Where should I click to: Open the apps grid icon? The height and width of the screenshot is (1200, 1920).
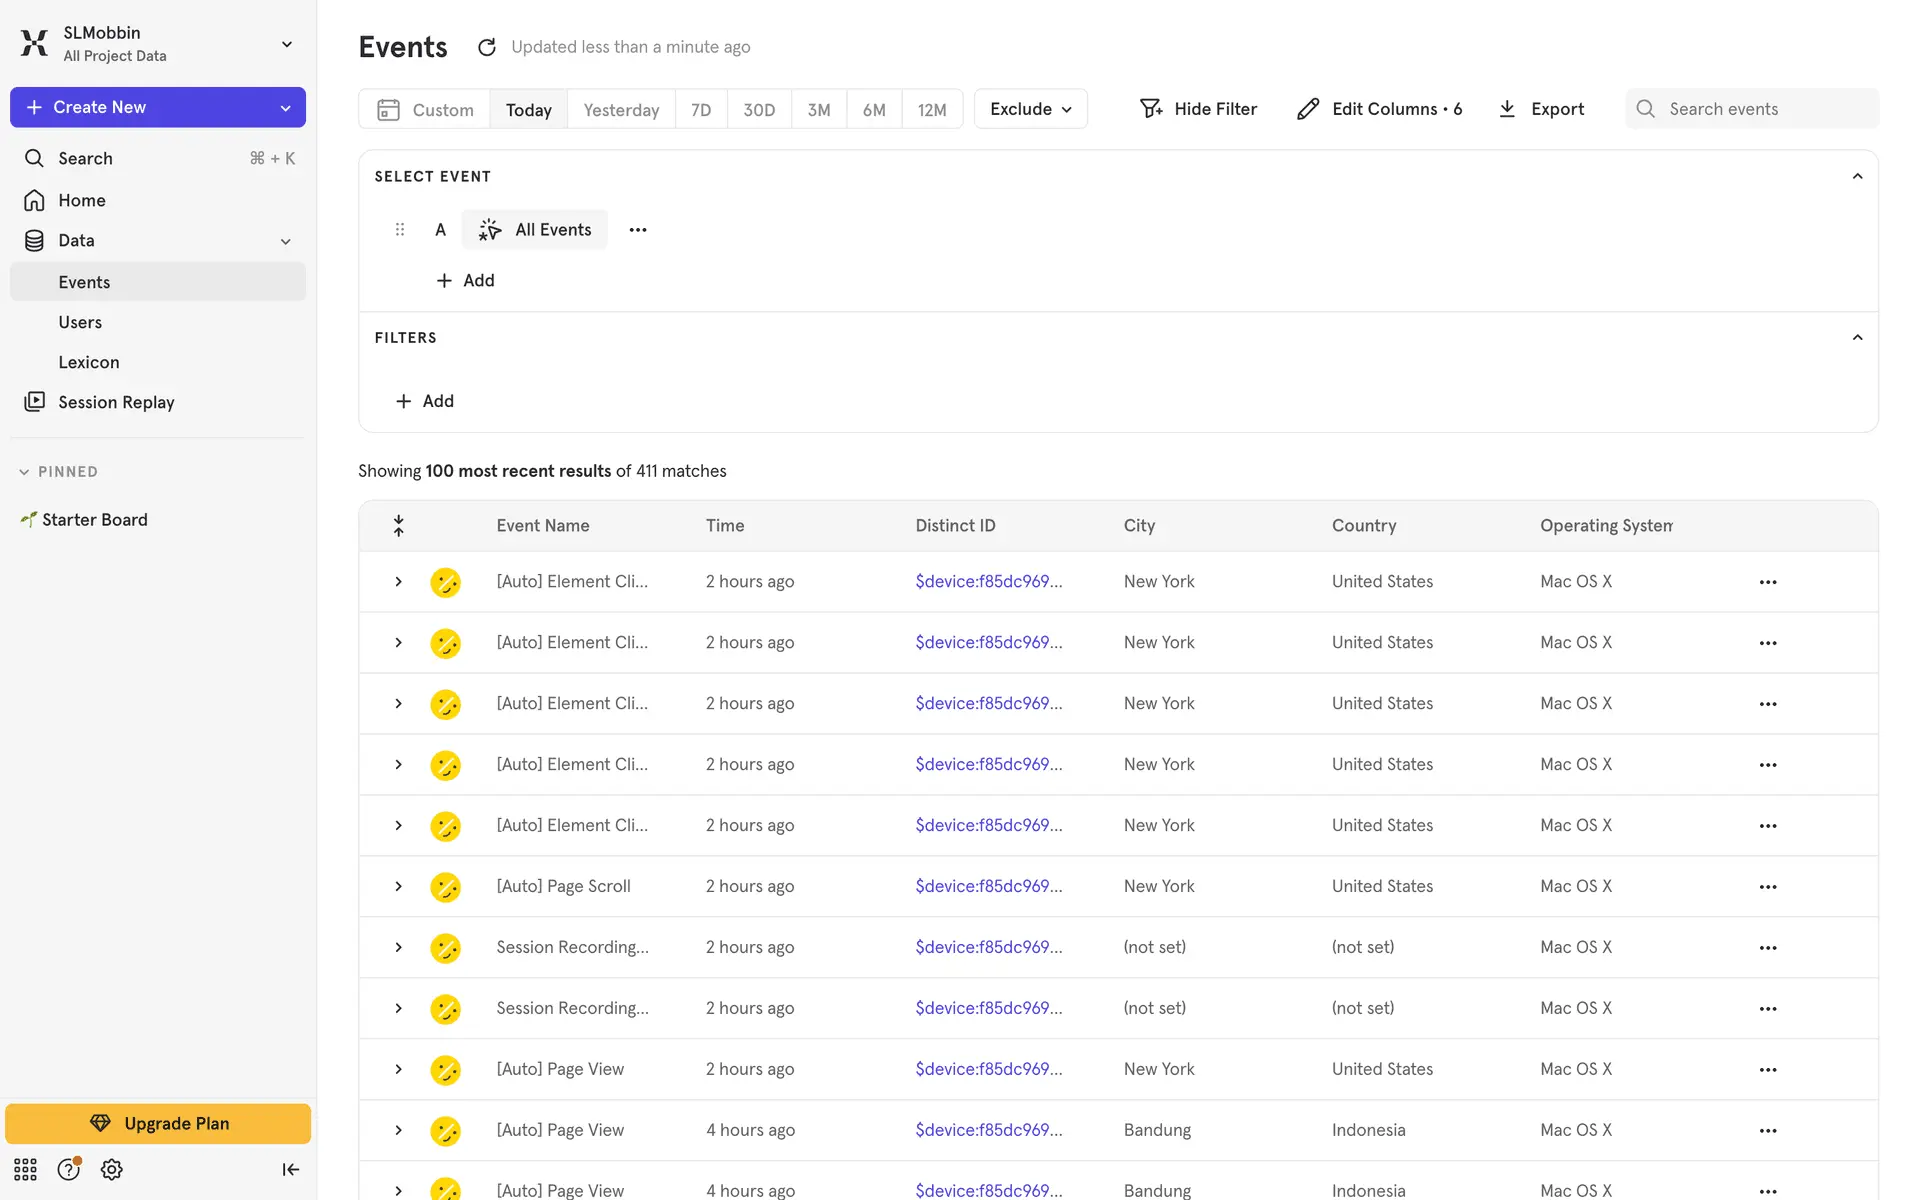(25, 1169)
